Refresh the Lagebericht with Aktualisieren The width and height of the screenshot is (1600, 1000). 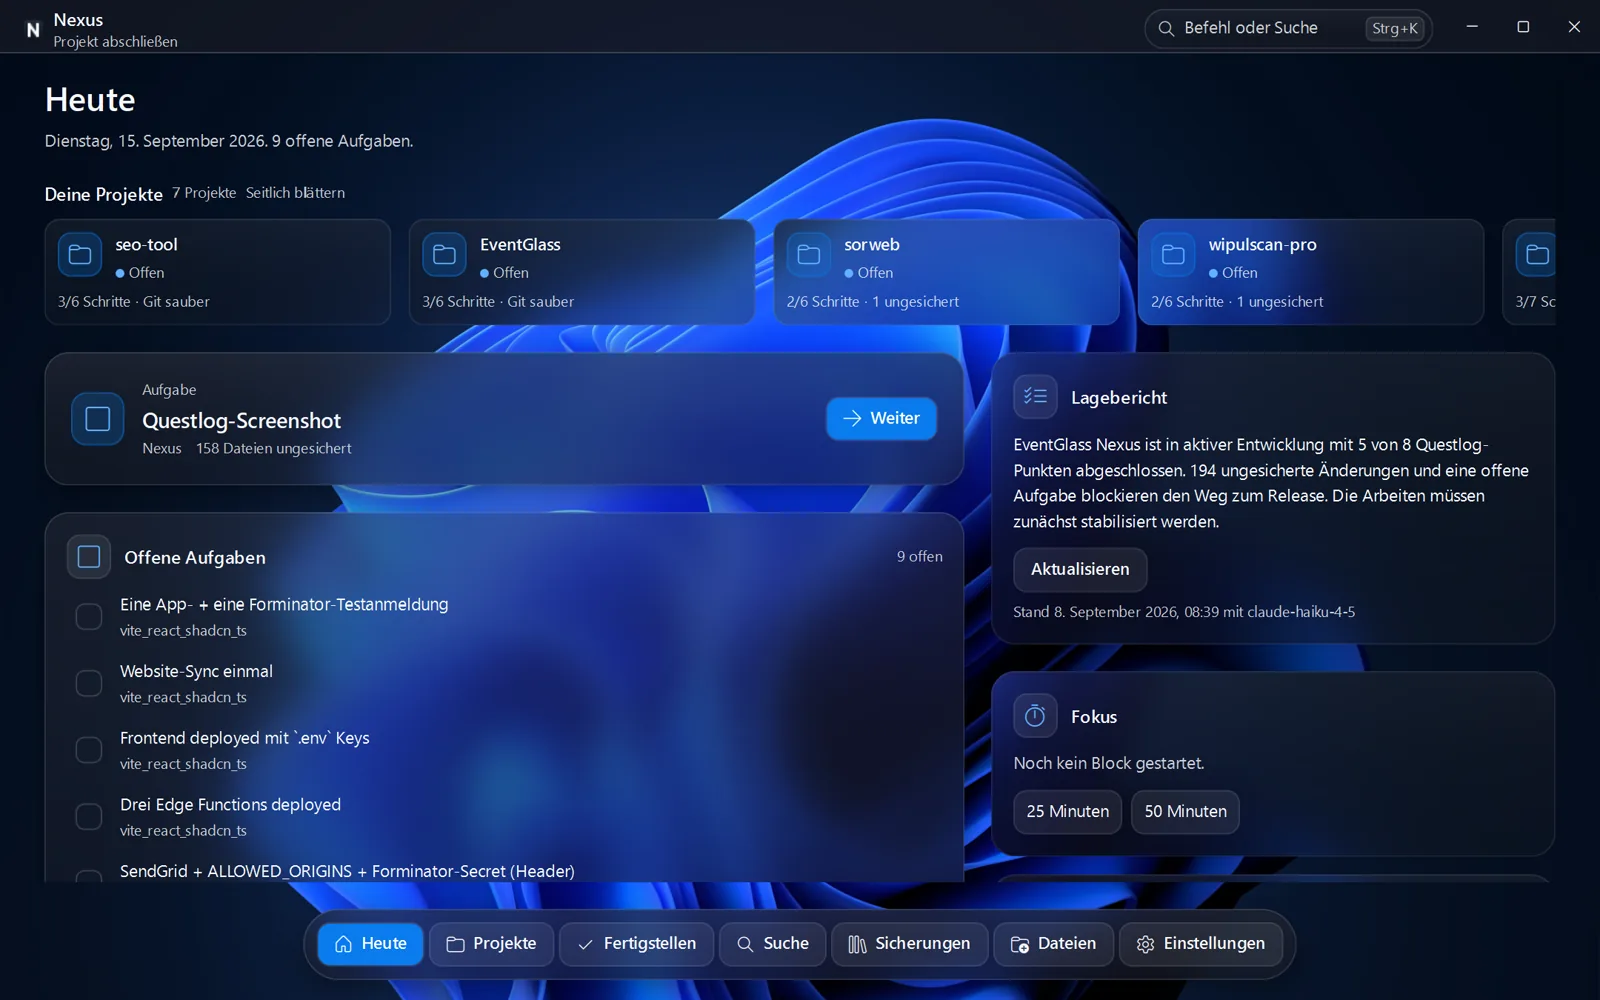click(1080, 569)
